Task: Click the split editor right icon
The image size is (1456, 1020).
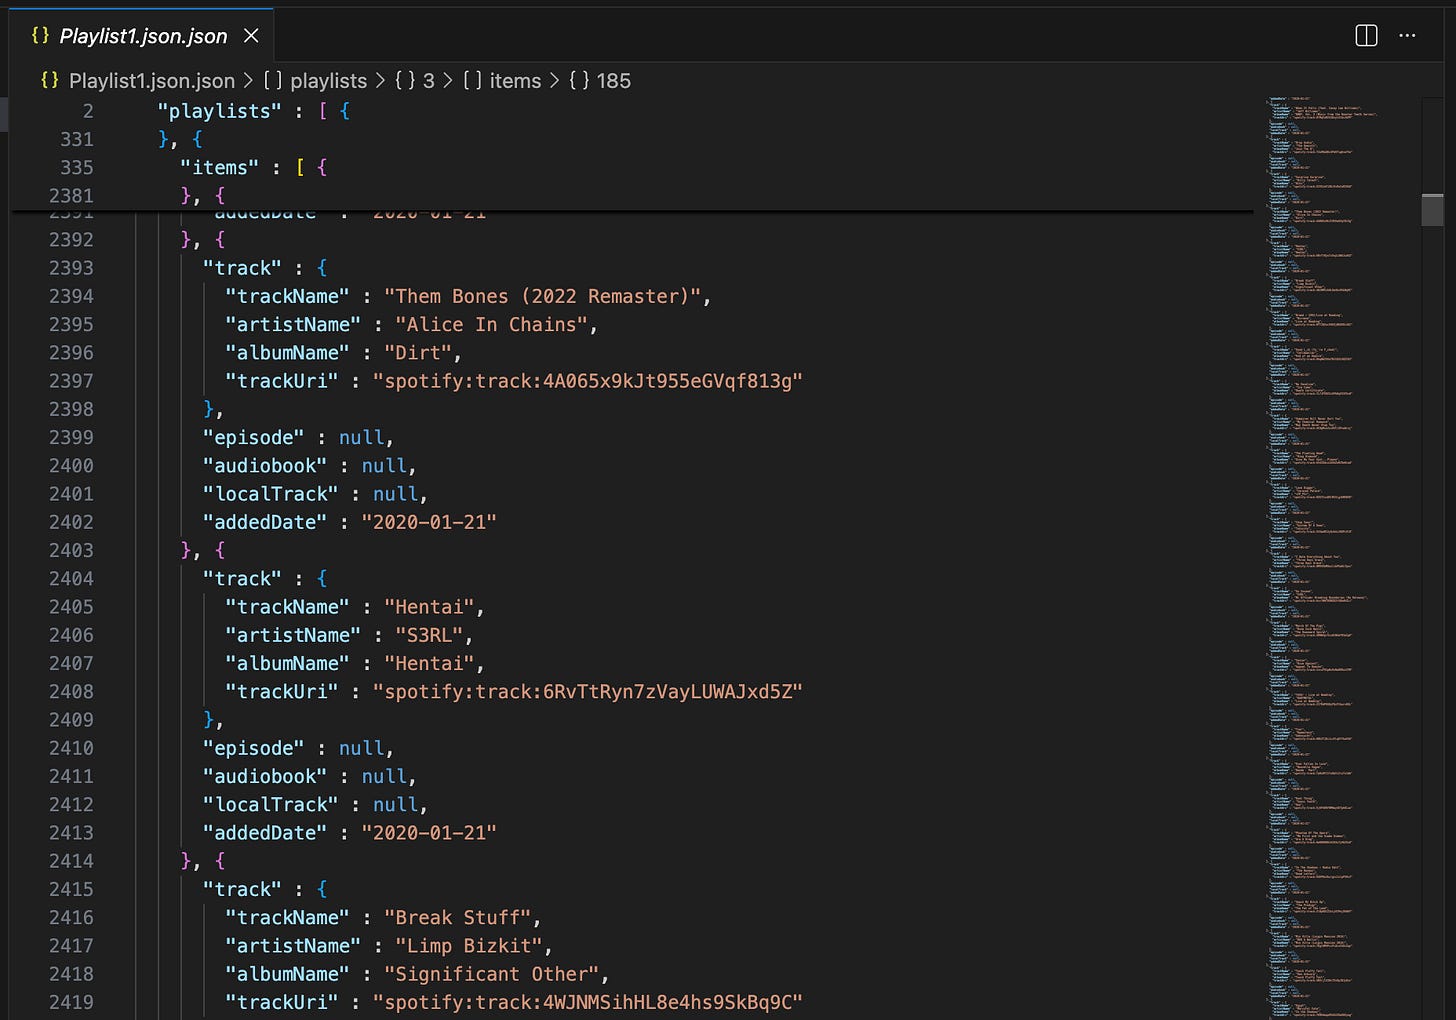Action: pyautogui.click(x=1366, y=36)
